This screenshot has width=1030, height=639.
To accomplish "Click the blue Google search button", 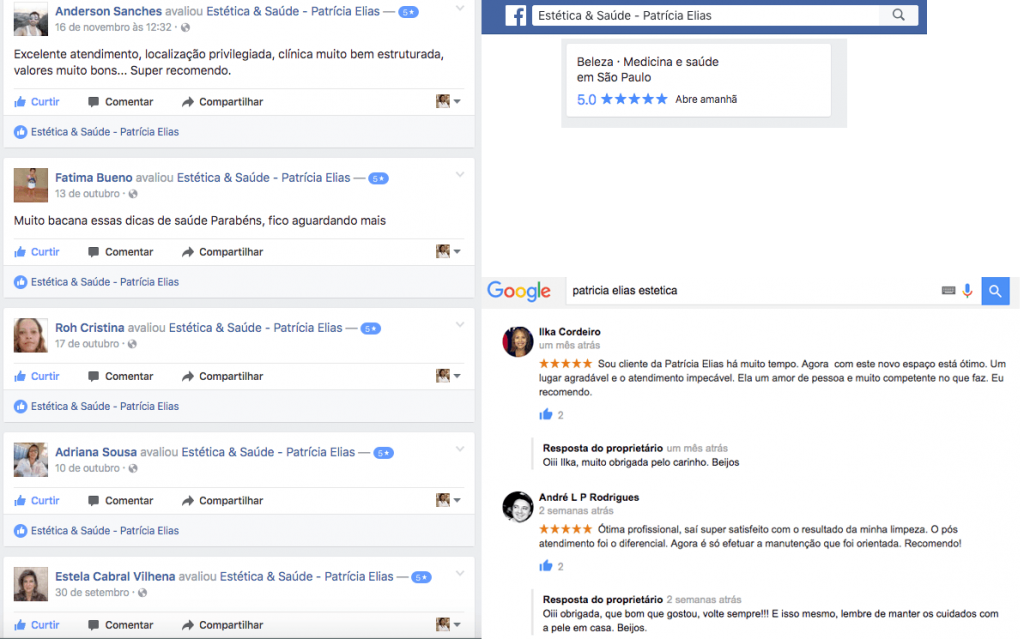I will pos(995,291).
